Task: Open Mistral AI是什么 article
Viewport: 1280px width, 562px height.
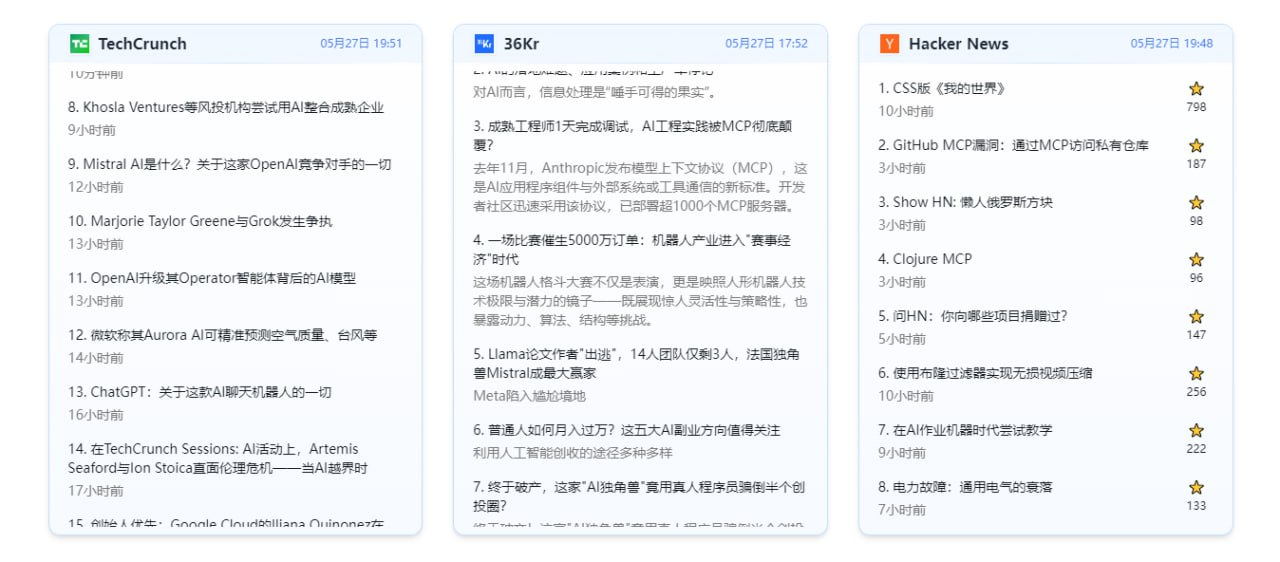Action: [x=230, y=164]
